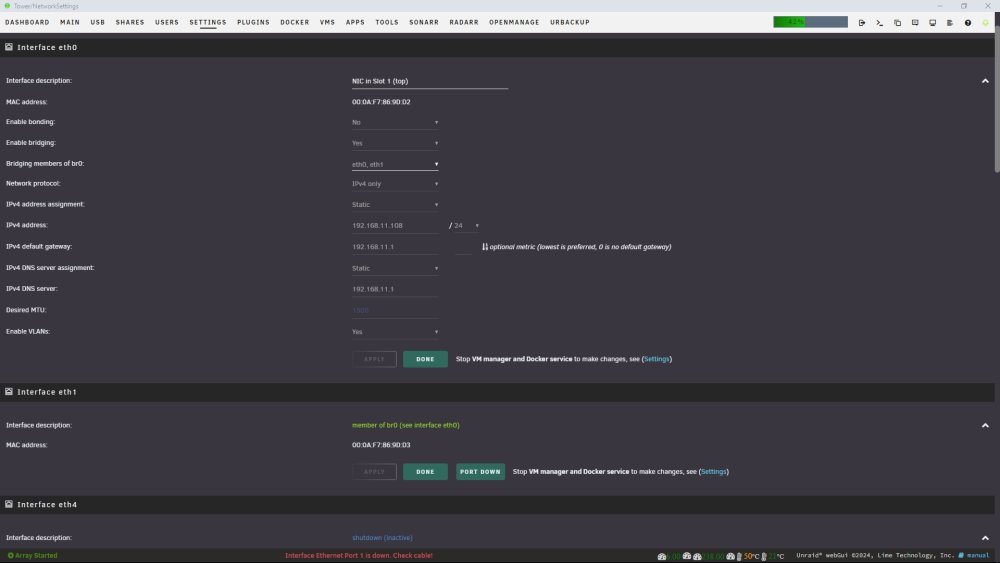The image size is (1000, 563).
Task: Click the monitor info icon in header
Action: click(x=932, y=22)
